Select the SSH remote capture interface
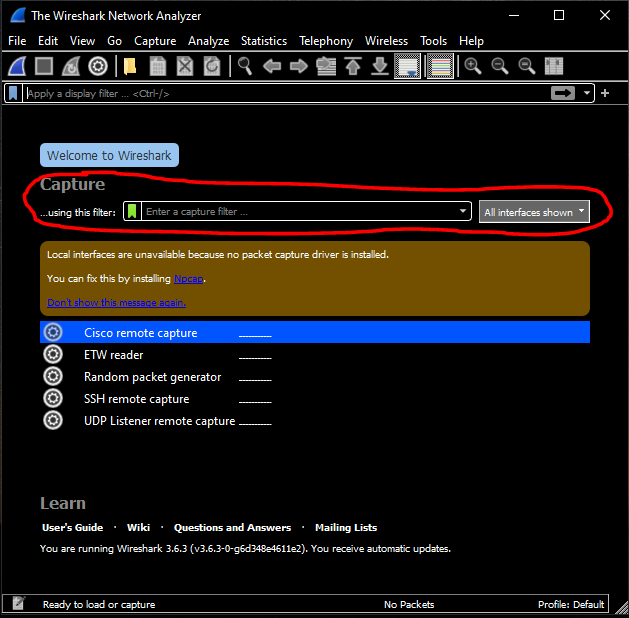The height and width of the screenshot is (618, 629). [315, 399]
